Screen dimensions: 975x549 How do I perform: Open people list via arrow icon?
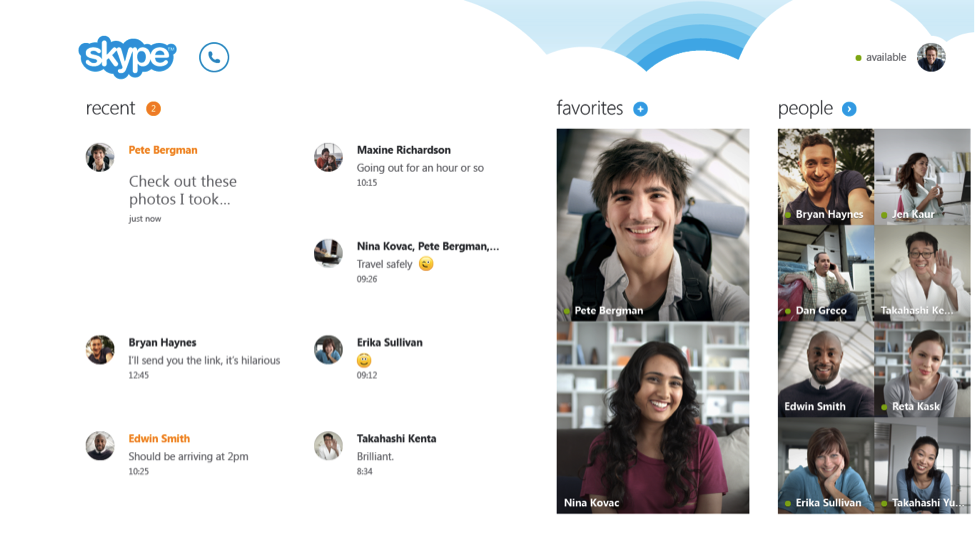pyautogui.click(x=849, y=109)
